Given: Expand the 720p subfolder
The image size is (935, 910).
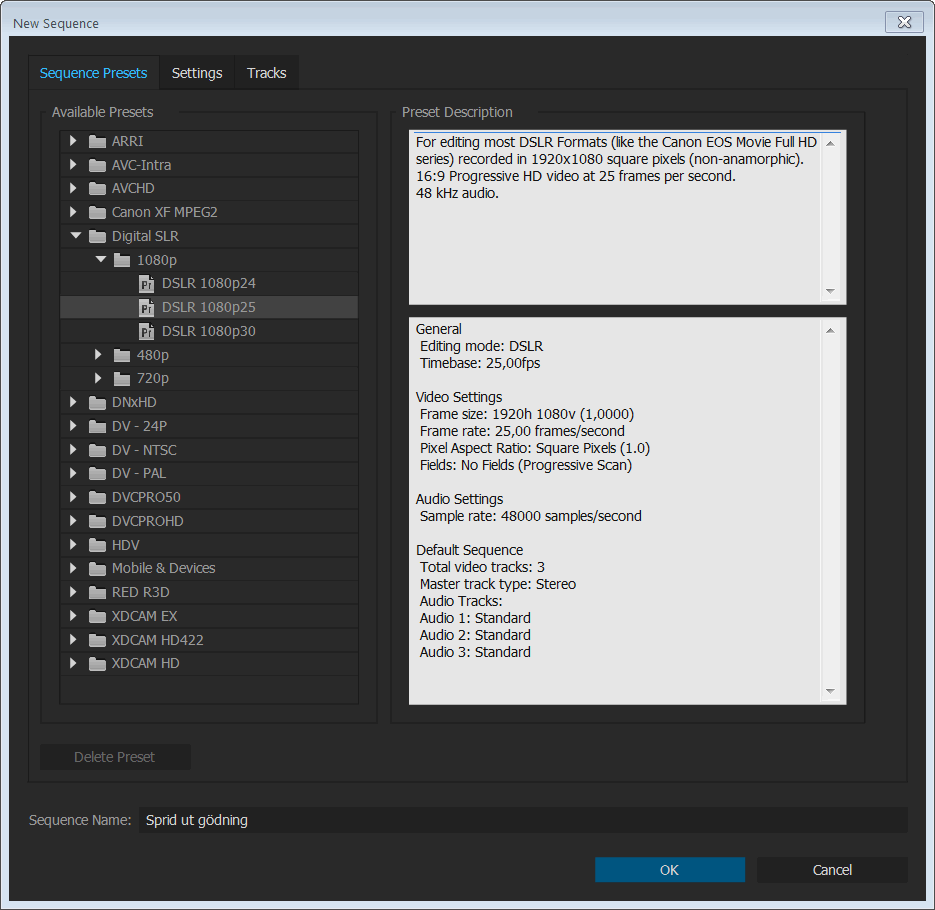Looking at the screenshot, I should (99, 378).
